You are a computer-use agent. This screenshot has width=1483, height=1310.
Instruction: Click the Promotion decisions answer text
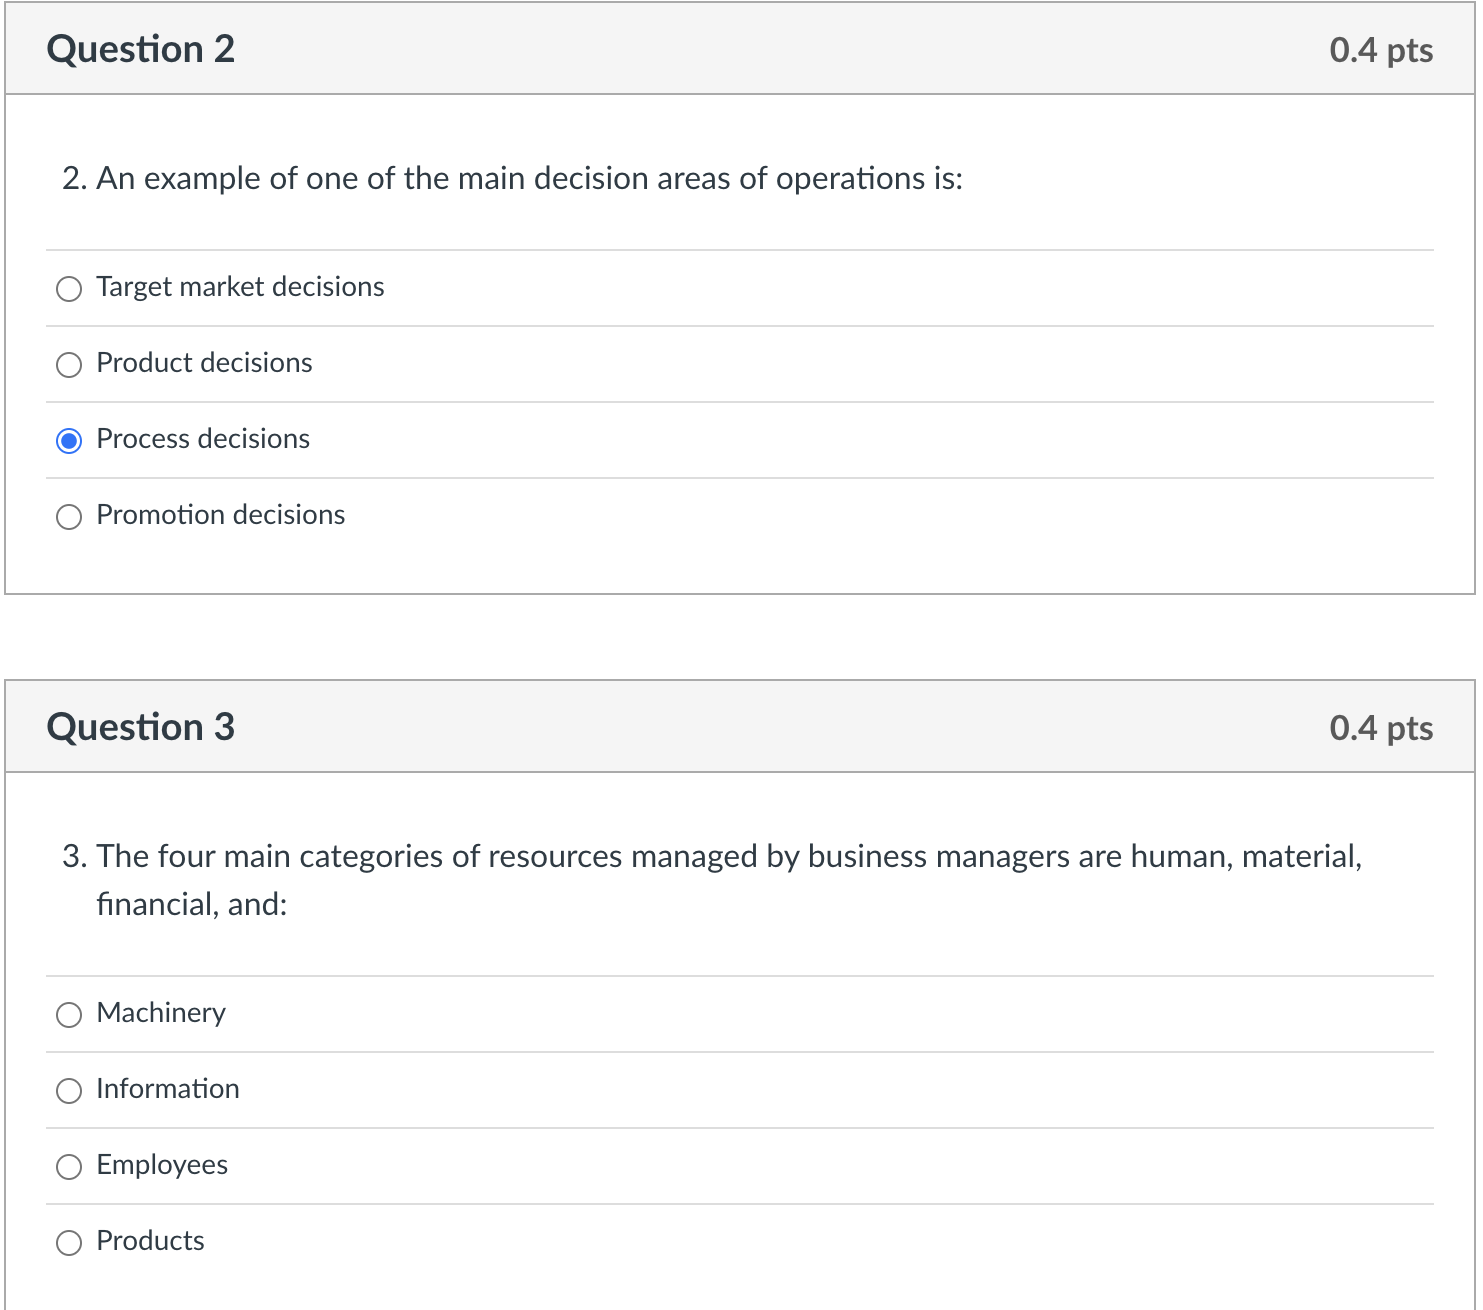(x=221, y=515)
